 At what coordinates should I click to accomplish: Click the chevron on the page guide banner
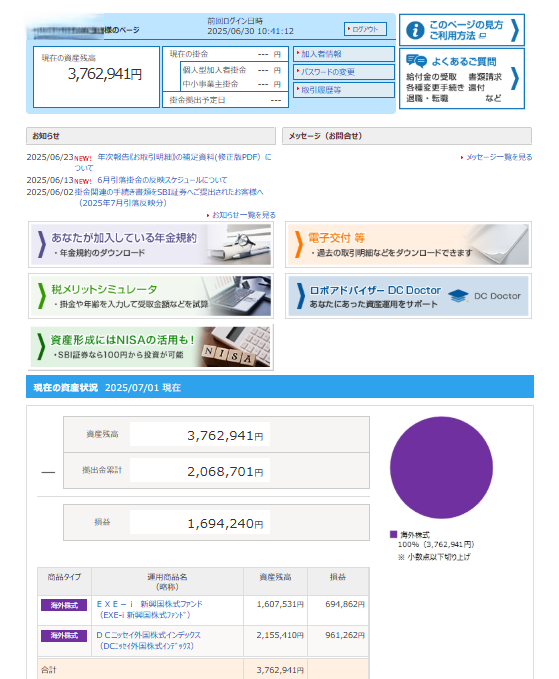(x=515, y=30)
